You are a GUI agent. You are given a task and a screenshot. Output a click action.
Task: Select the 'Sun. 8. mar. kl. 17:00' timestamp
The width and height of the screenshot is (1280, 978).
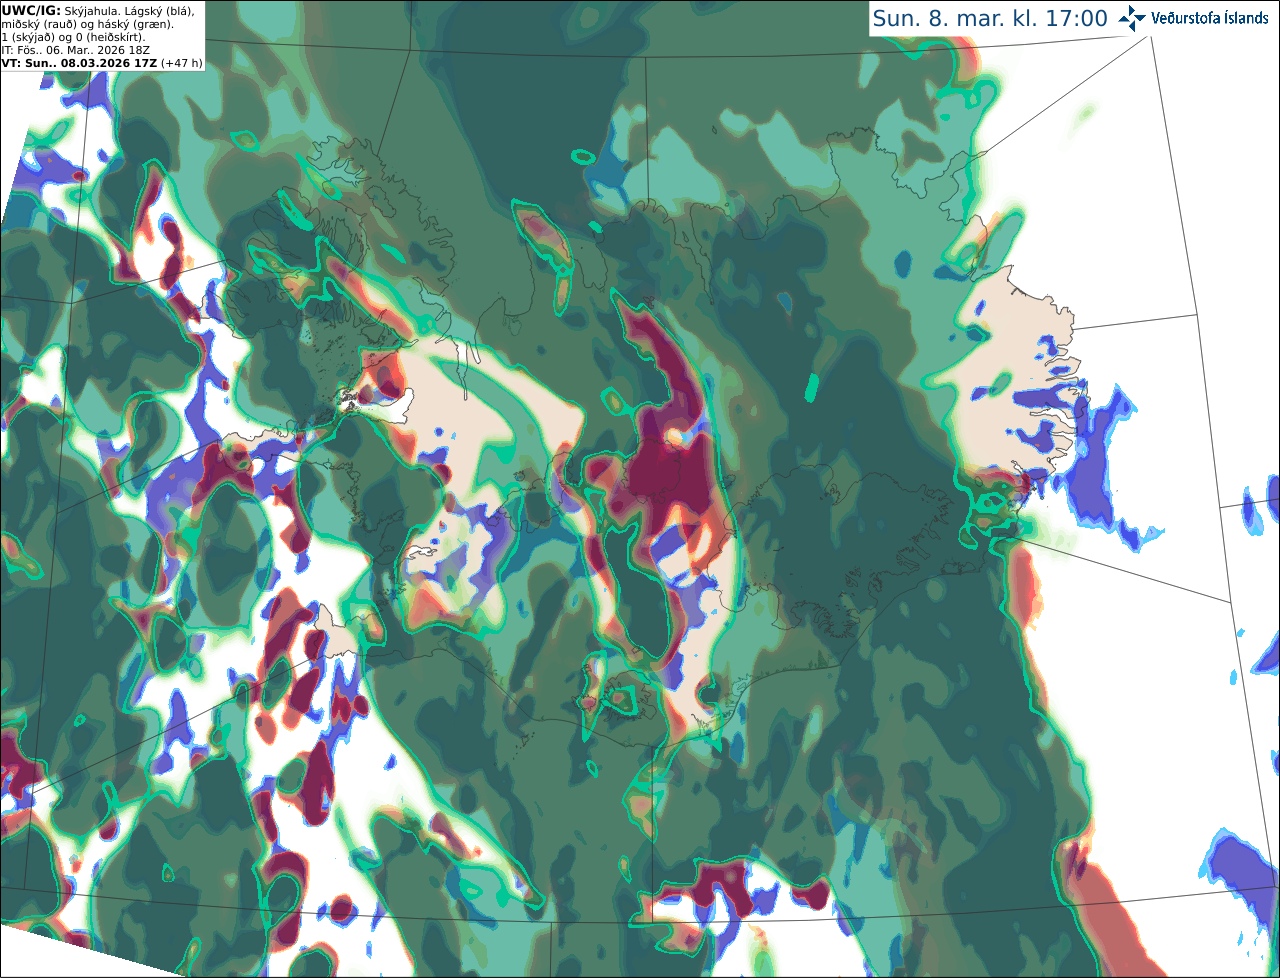coord(990,19)
